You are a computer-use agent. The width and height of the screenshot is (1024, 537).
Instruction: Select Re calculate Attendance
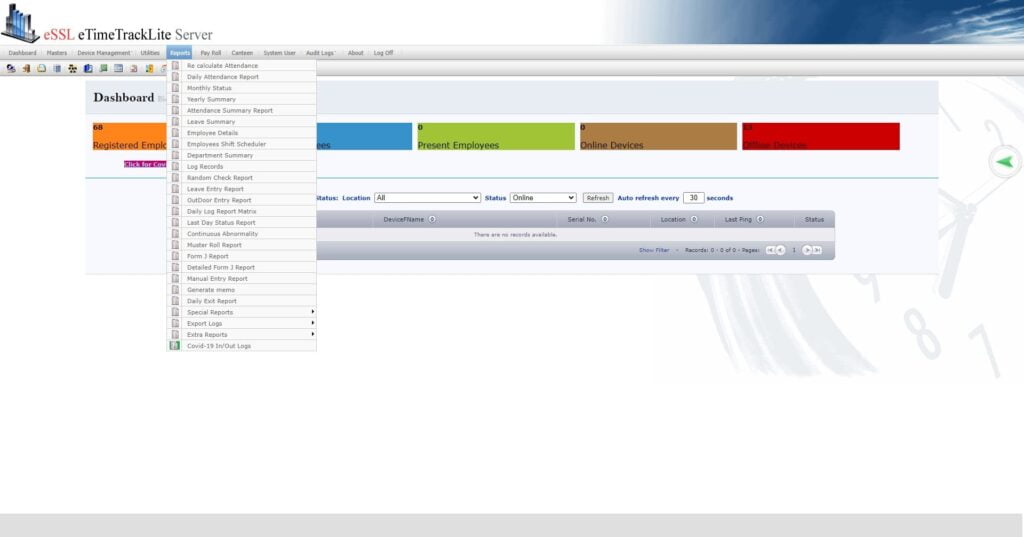242,65
